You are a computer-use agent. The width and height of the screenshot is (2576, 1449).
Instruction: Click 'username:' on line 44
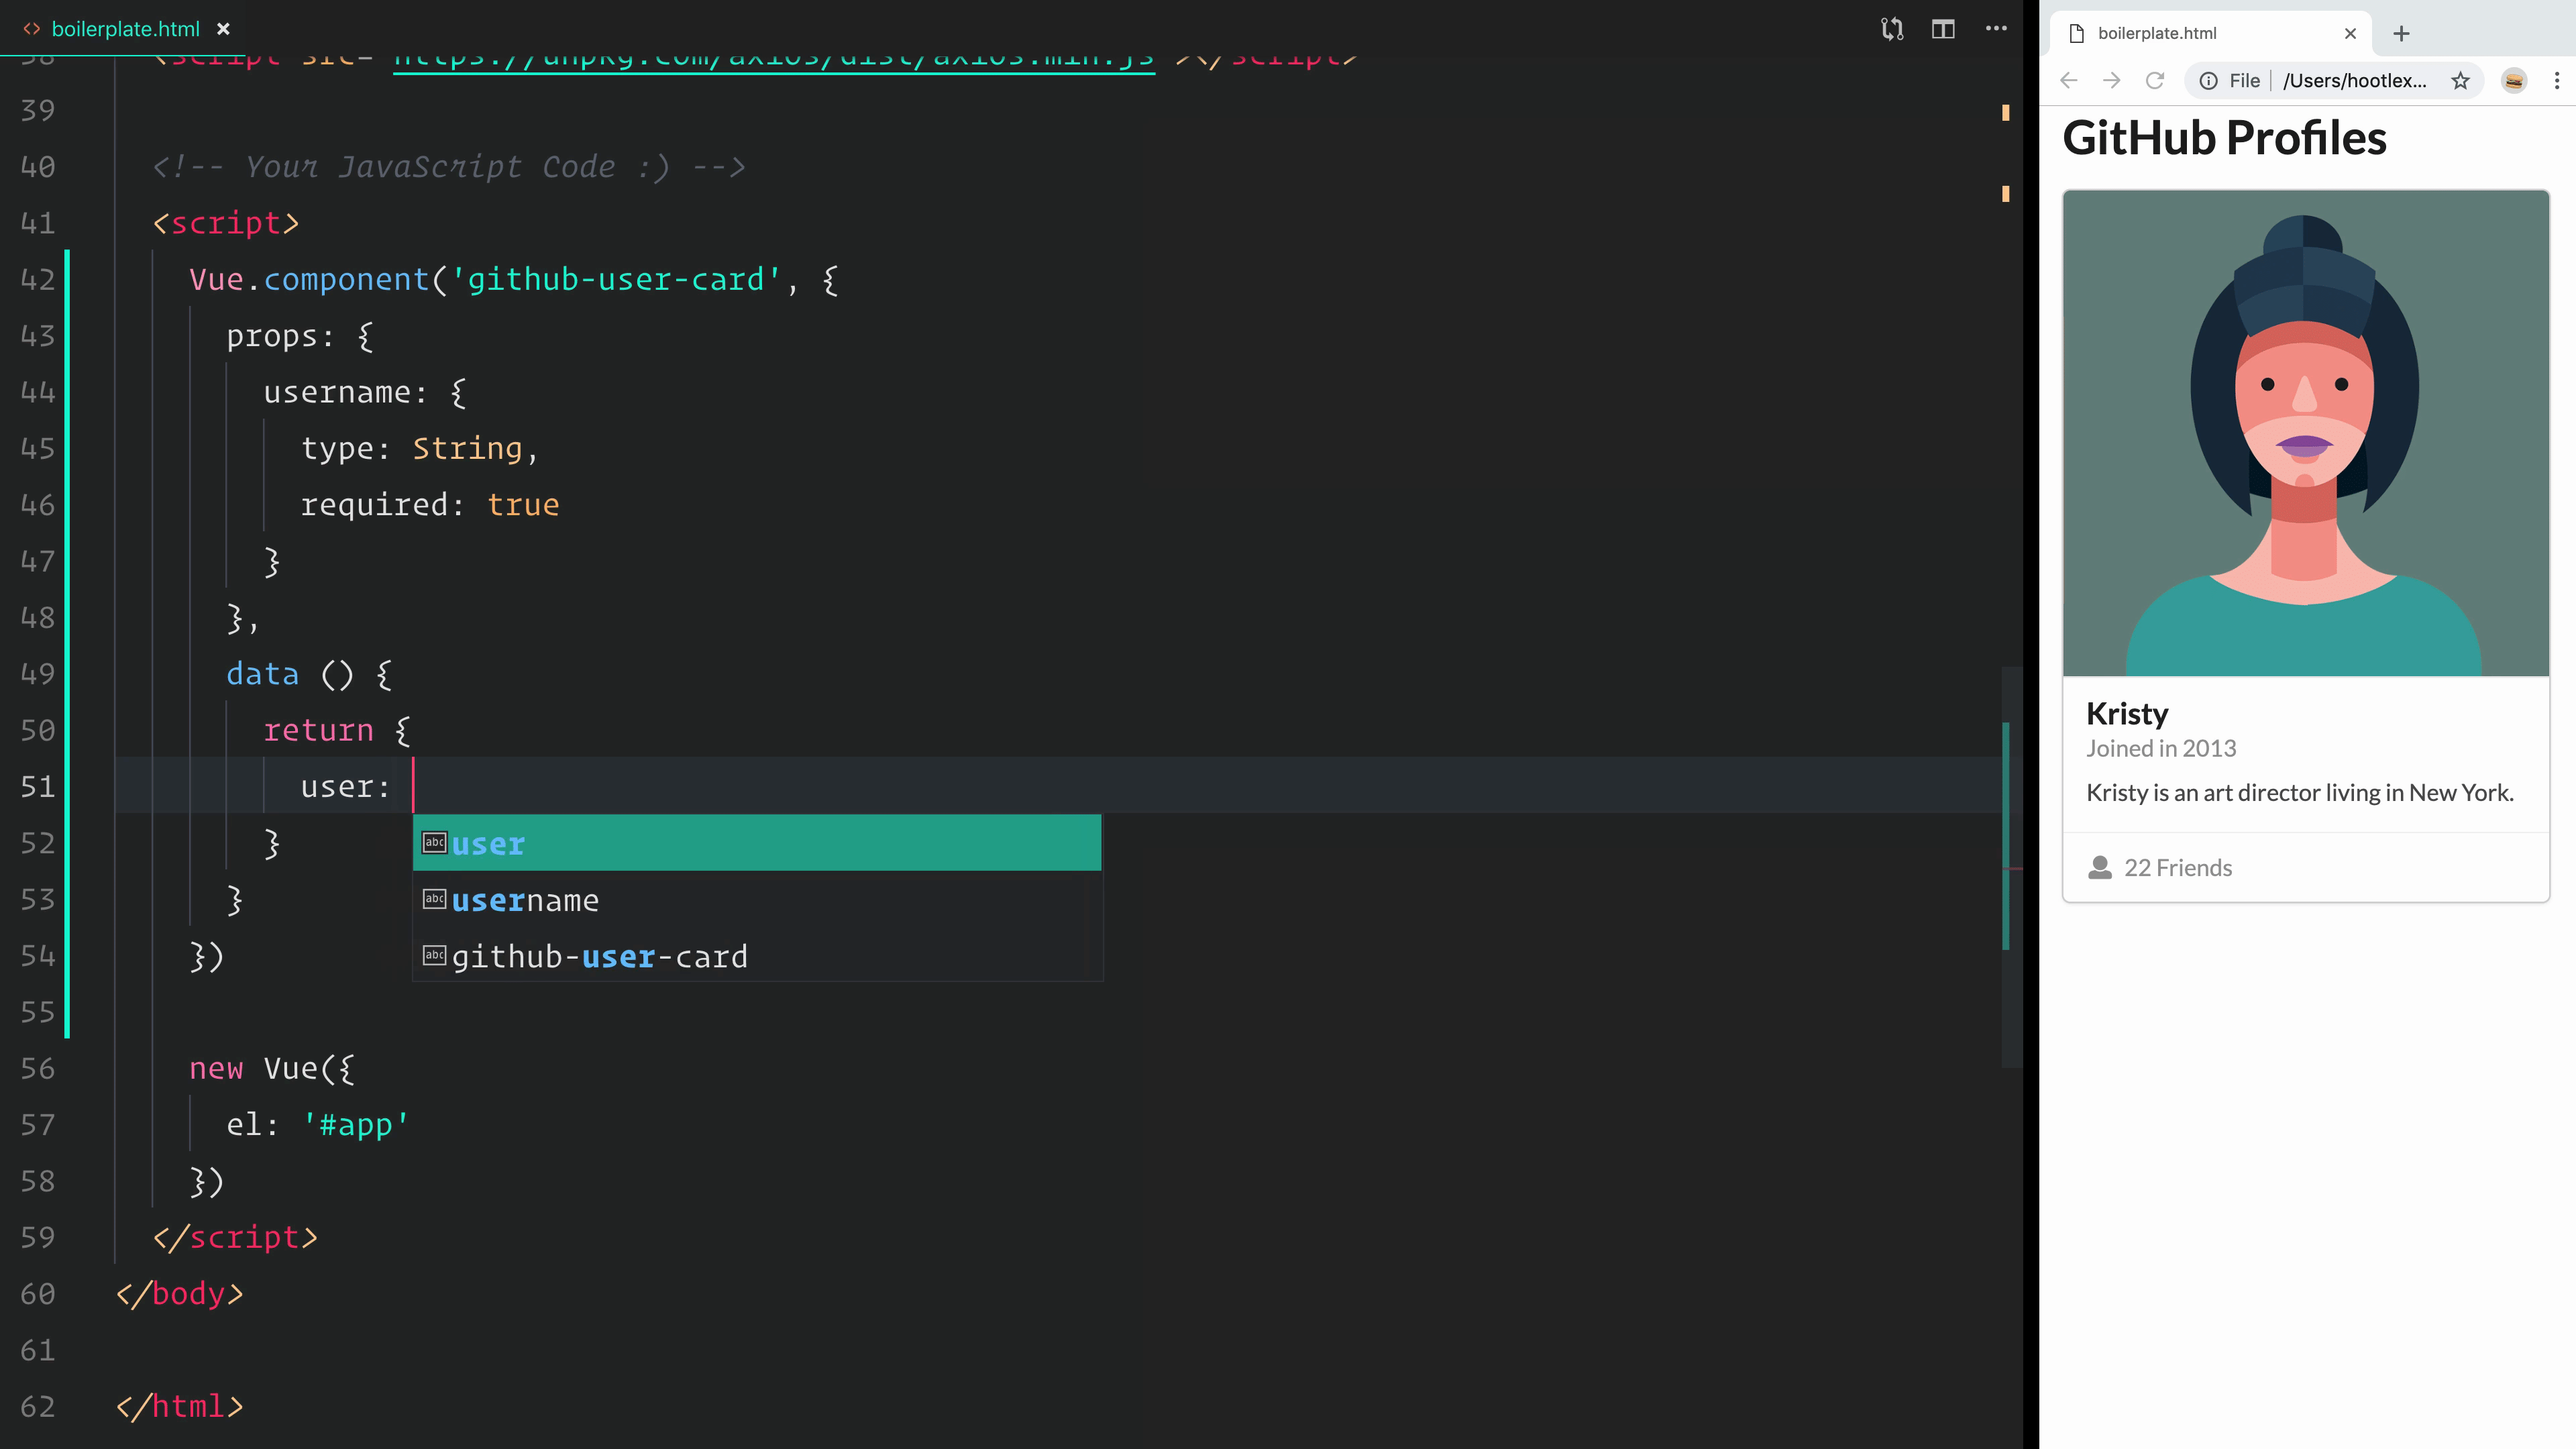click(345, 392)
